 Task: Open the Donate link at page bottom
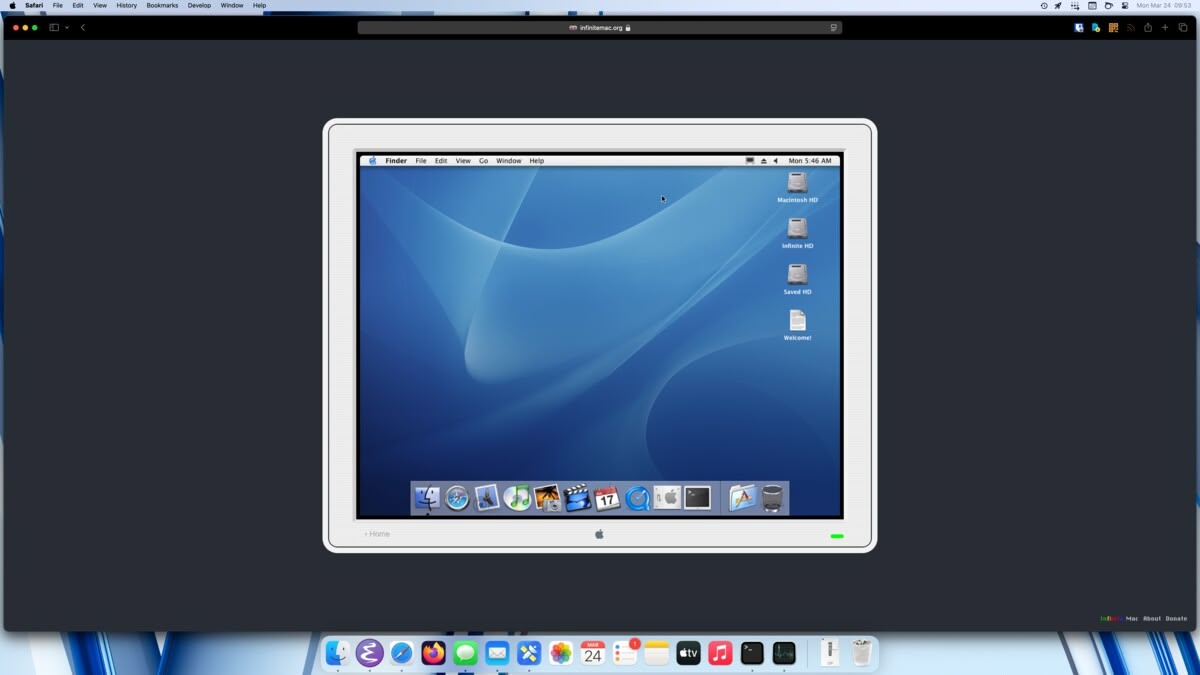point(1176,618)
